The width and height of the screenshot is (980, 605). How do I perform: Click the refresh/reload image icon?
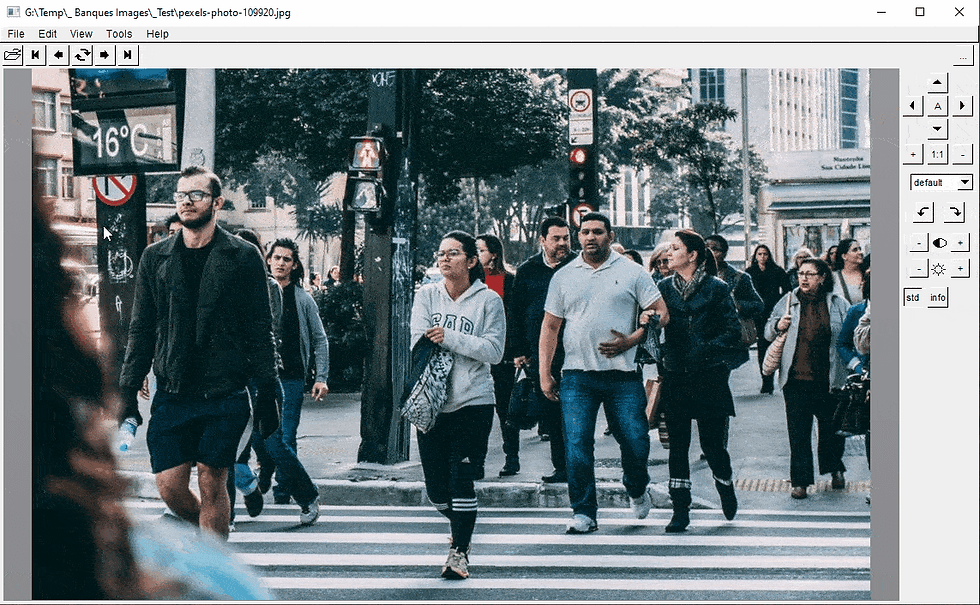pos(82,55)
